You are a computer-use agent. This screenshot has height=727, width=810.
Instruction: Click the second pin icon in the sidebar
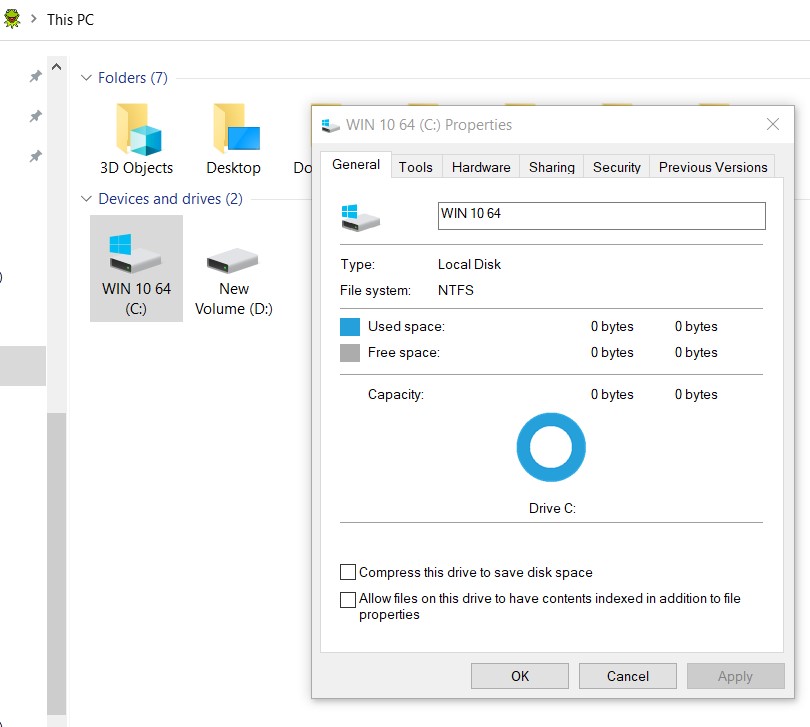[x=35, y=116]
